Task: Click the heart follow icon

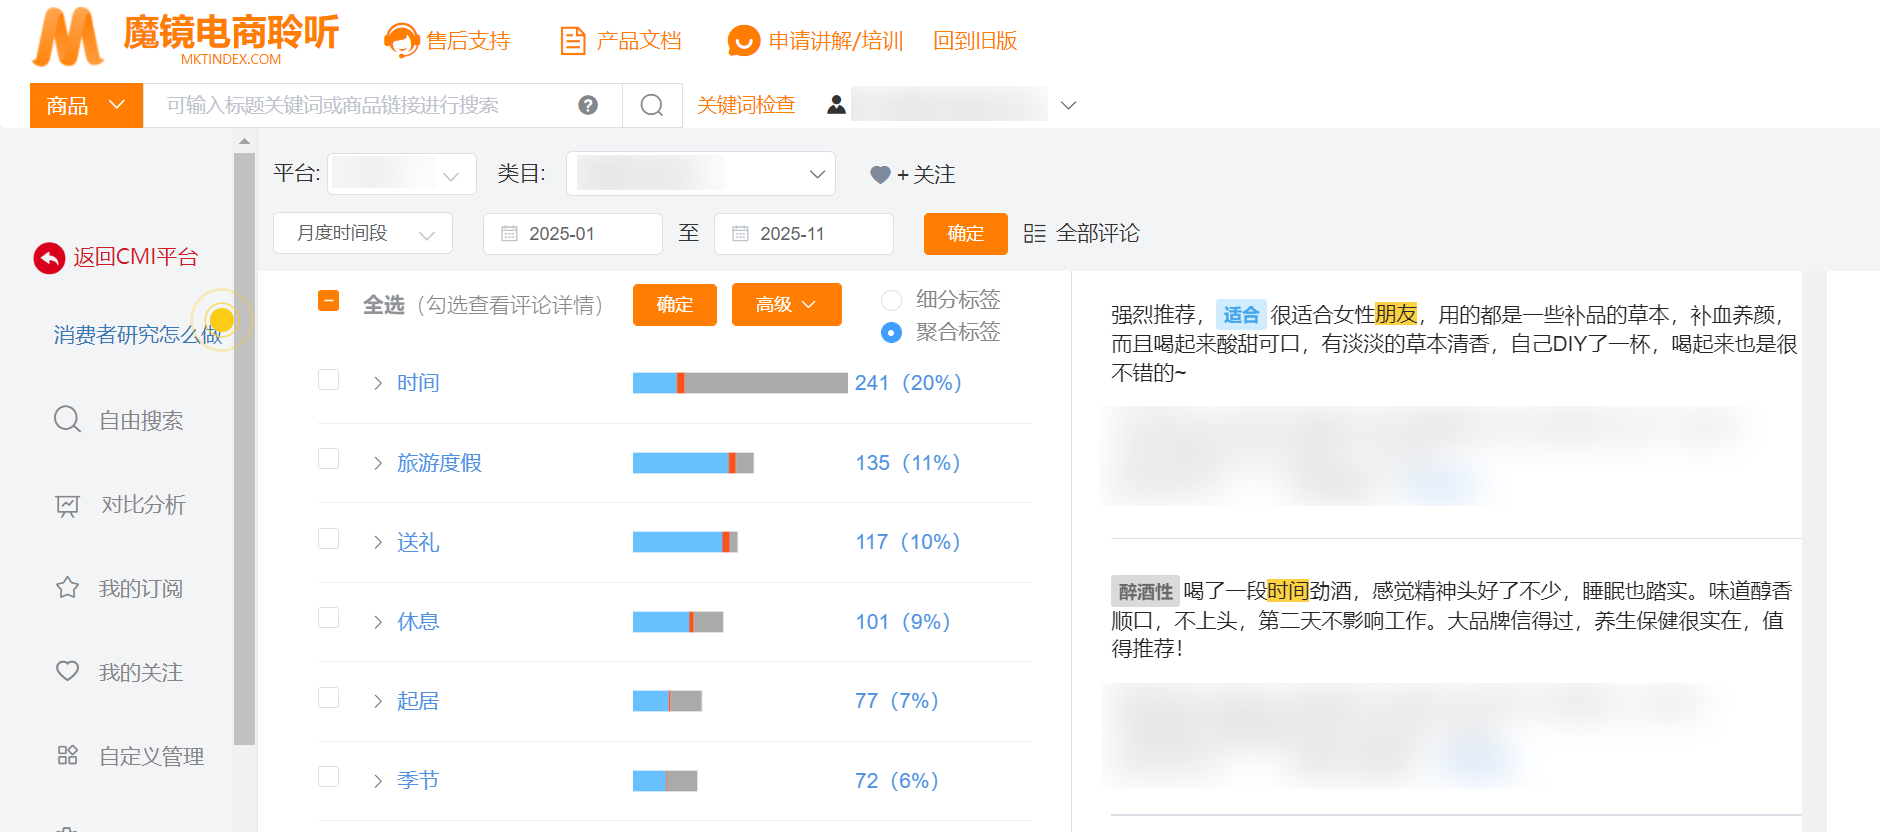Action: click(x=880, y=175)
